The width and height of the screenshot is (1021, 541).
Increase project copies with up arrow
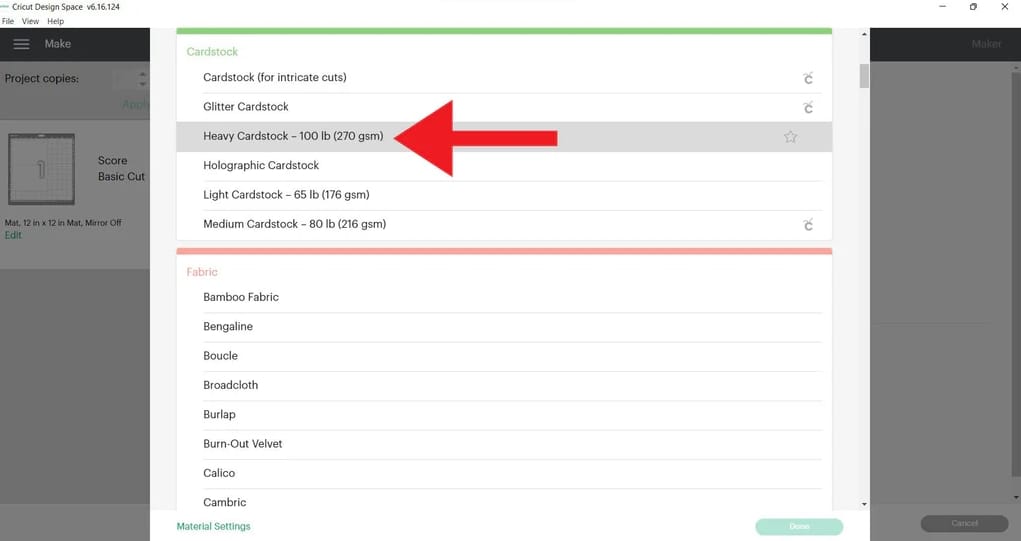[142, 74]
